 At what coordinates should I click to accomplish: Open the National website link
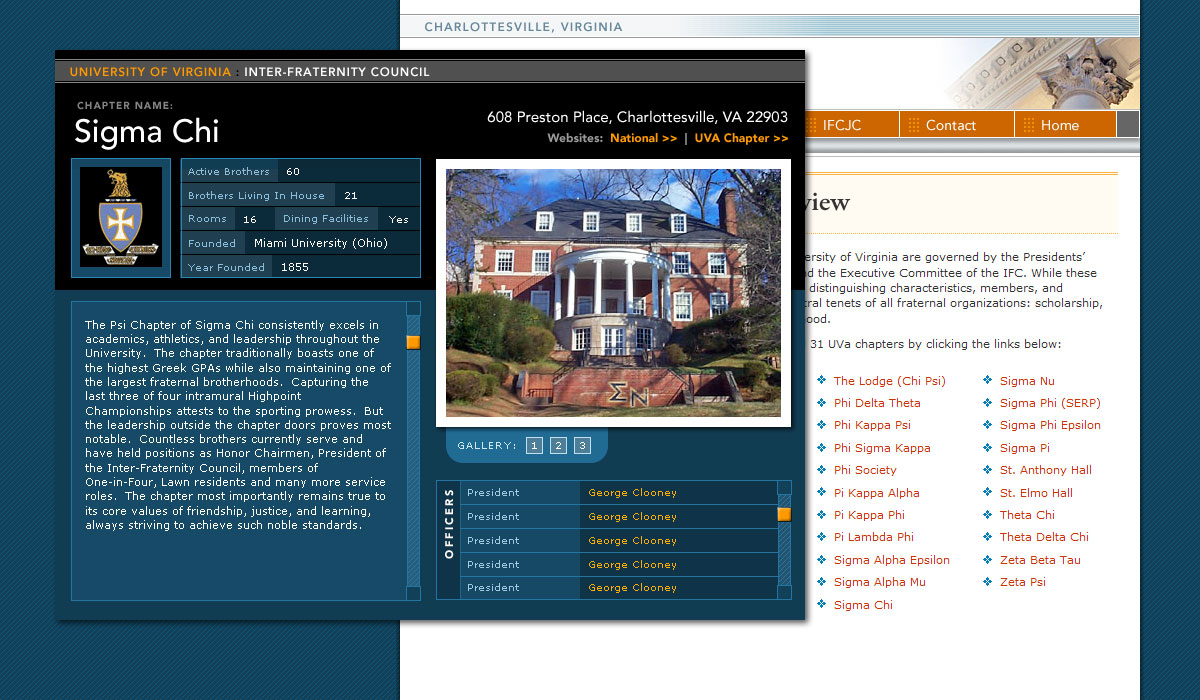(643, 138)
